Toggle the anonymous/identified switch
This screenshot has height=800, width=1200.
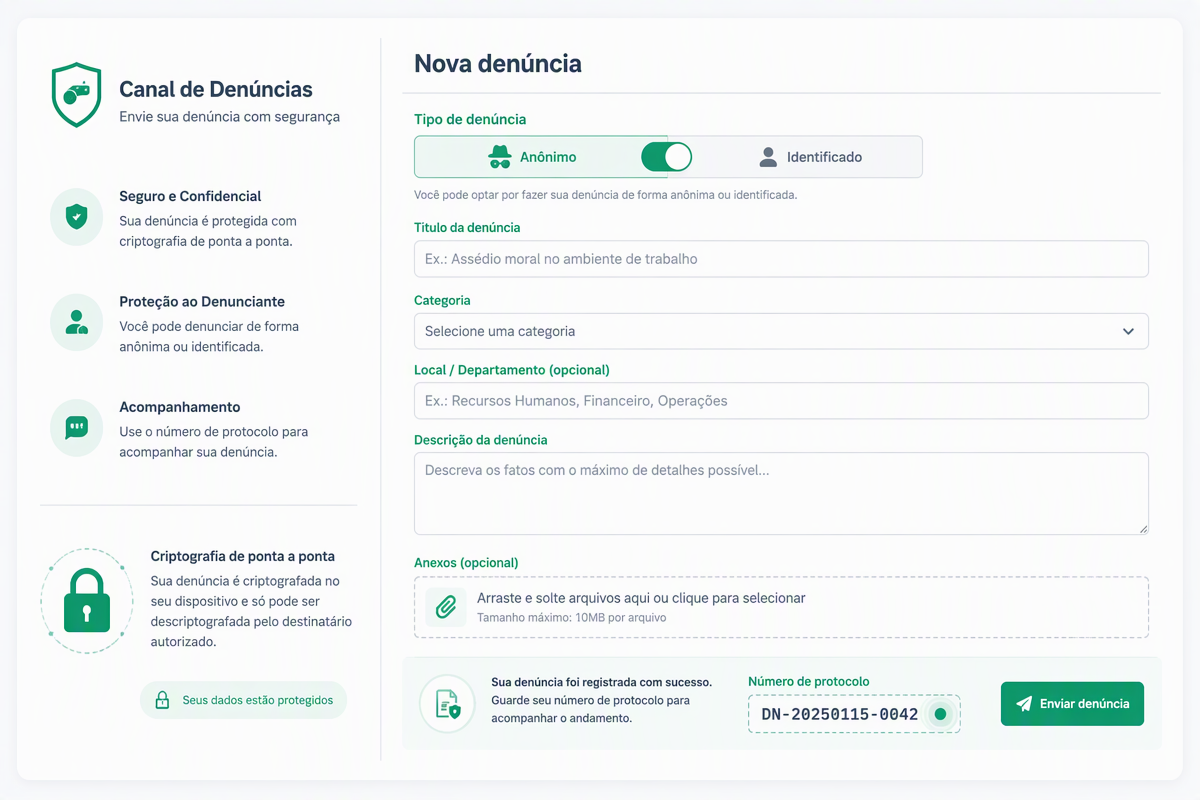pos(667,157)
